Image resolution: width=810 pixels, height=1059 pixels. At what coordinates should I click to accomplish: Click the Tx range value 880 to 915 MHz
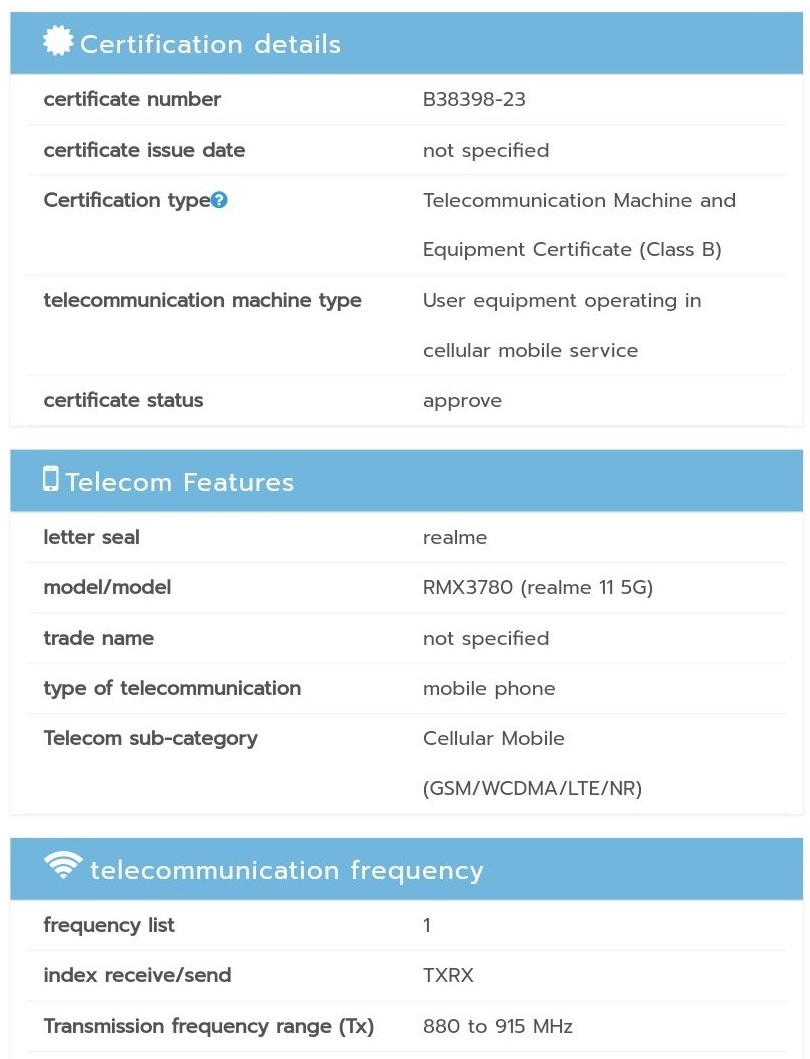pos(497,1026)
